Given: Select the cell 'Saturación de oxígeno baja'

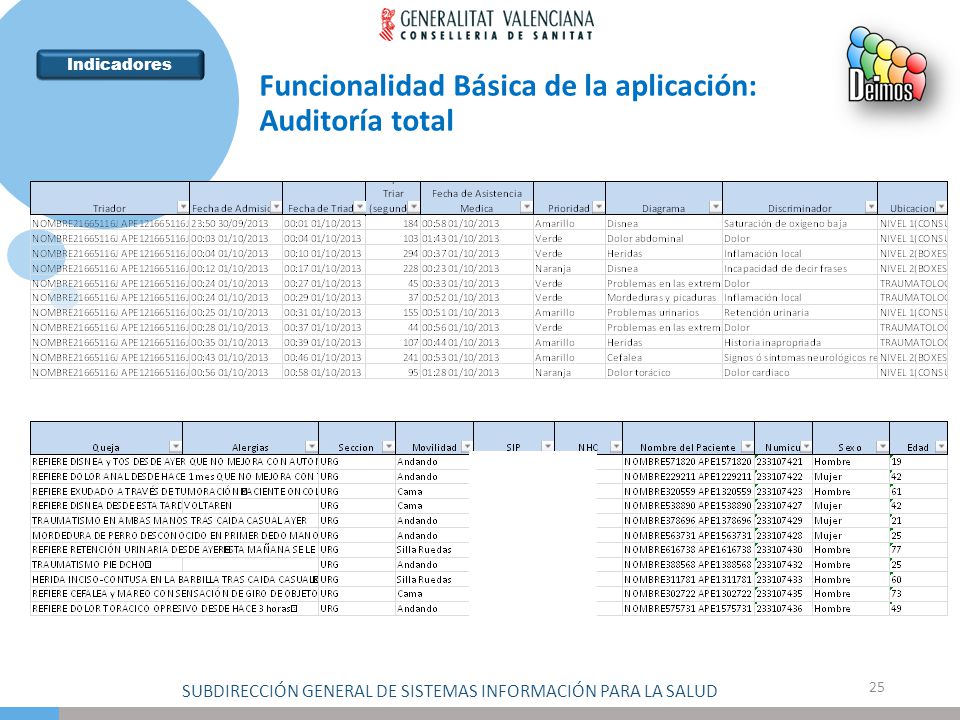Looking at the screenshot, I should point(800,223).
